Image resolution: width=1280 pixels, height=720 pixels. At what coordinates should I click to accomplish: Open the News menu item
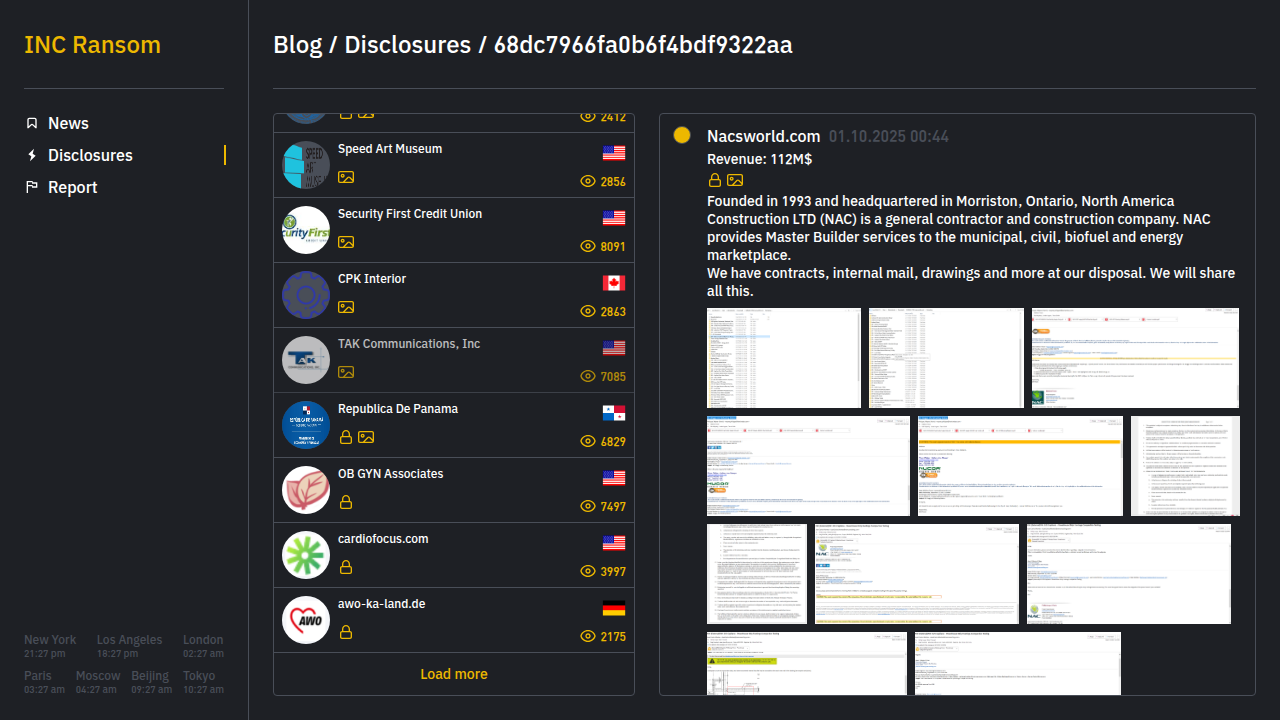tap(68, 123)
